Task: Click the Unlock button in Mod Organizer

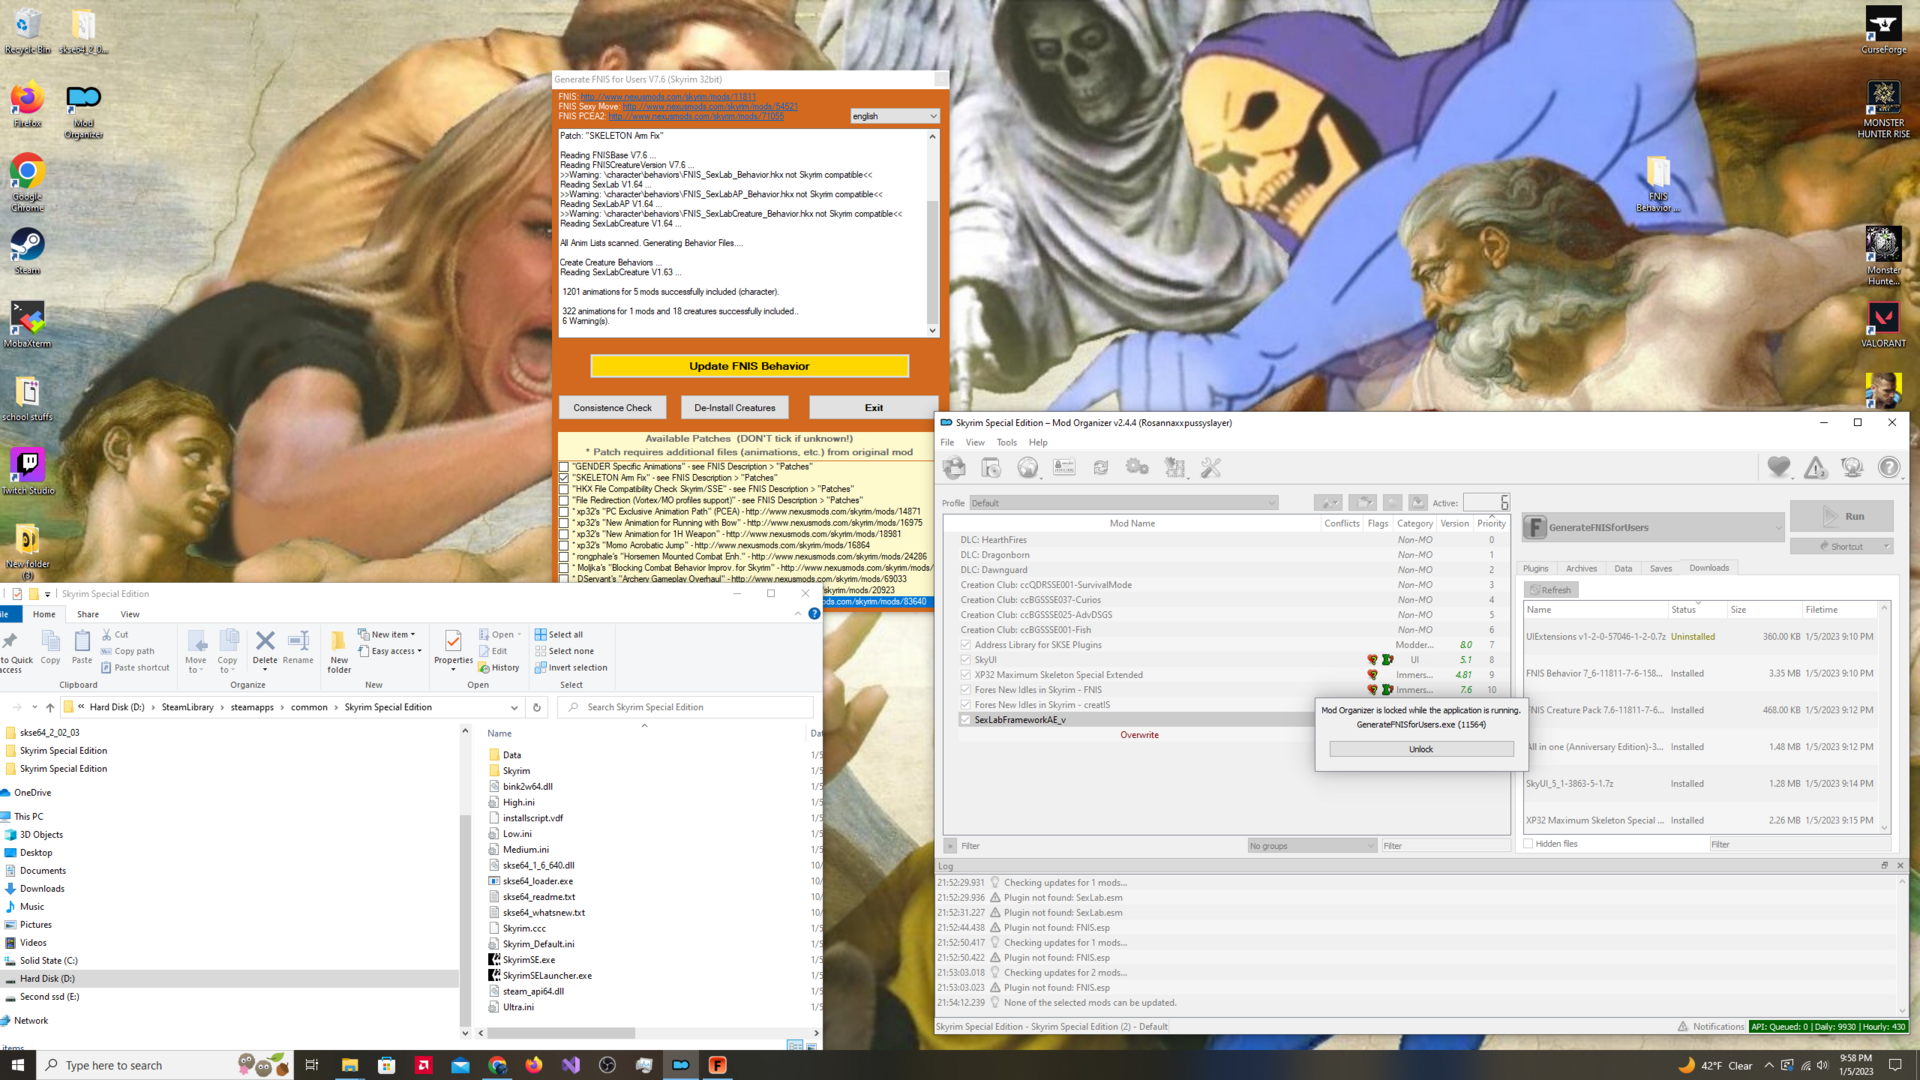Action: (x=1421, y=749)
